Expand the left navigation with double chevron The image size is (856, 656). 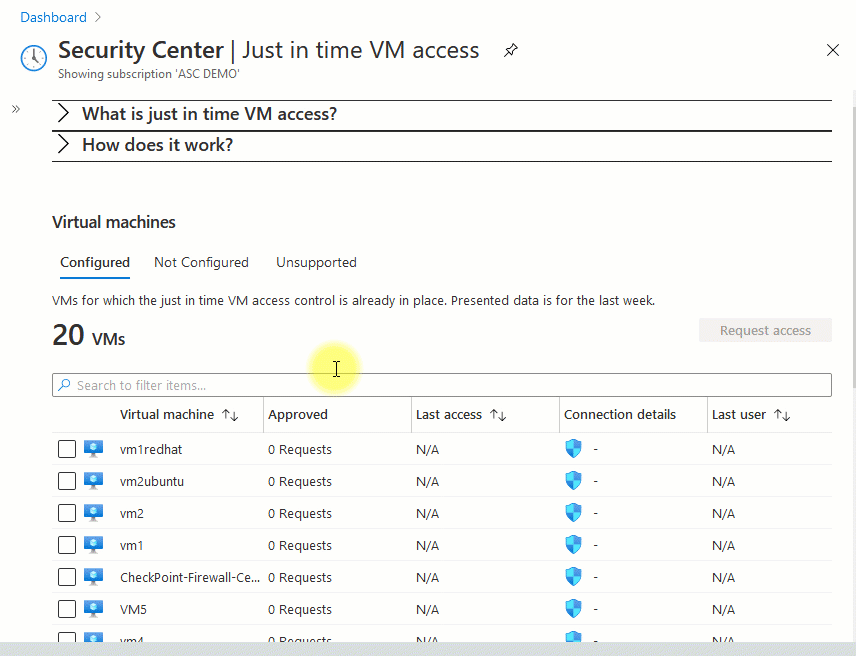pos(16,109)
